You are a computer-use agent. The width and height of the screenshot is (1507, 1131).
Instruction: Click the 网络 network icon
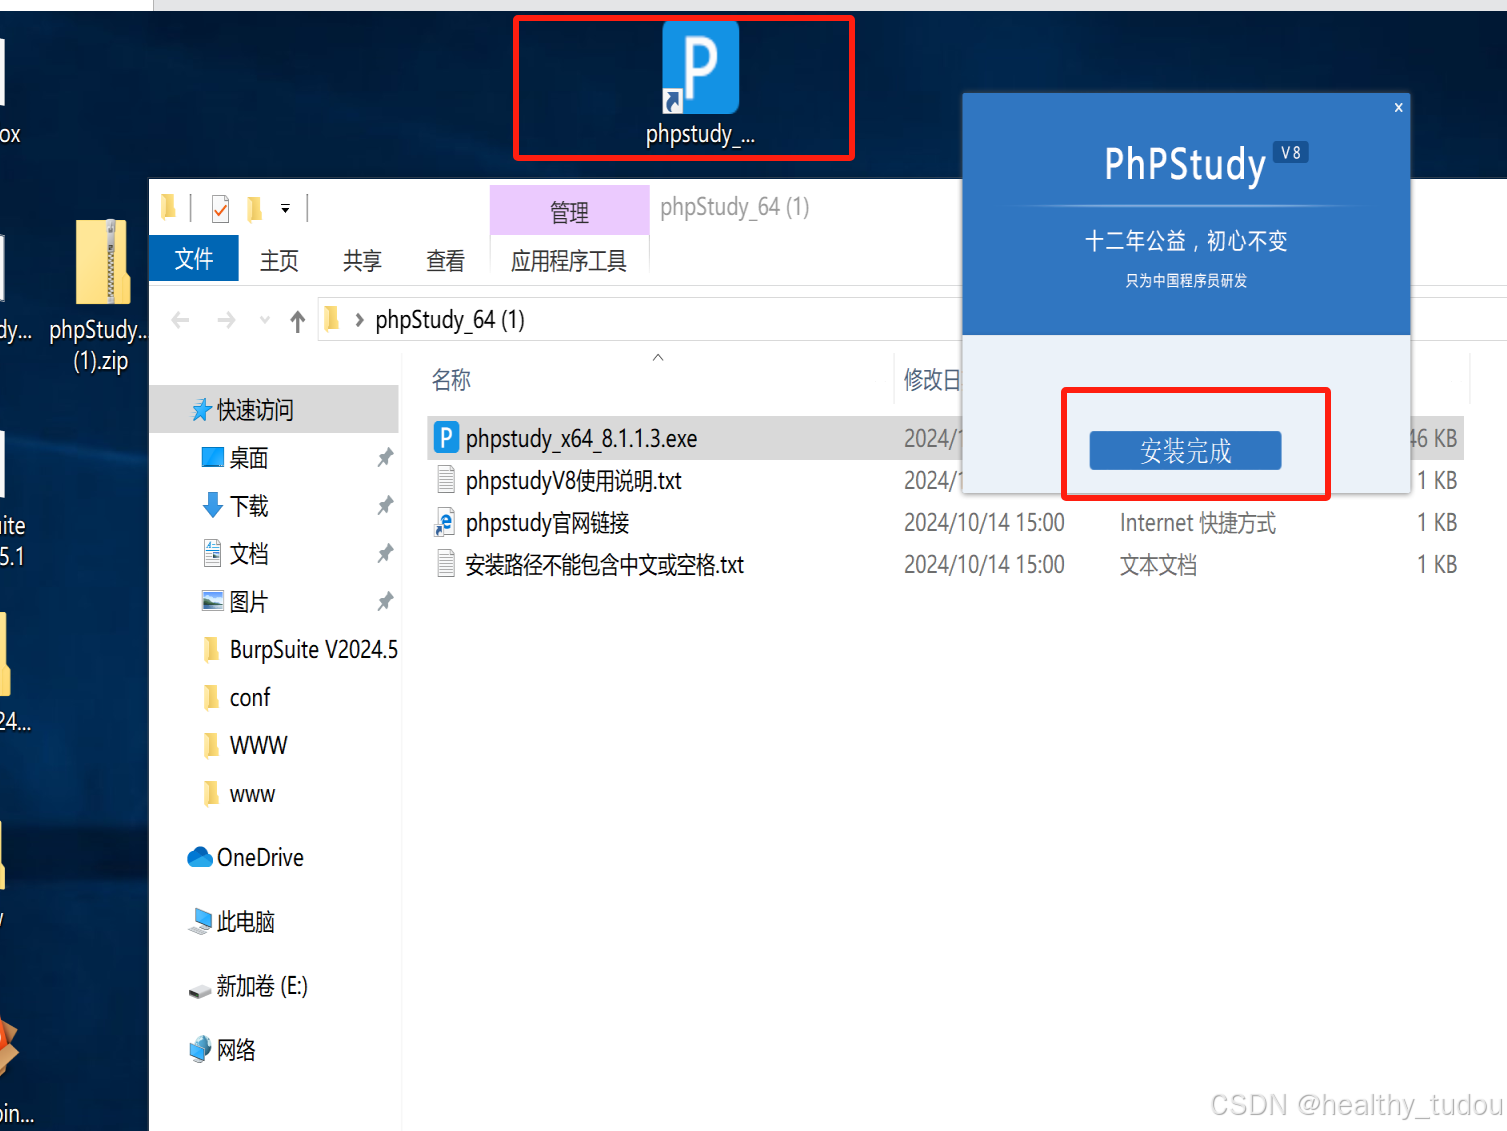(200, 1049)
